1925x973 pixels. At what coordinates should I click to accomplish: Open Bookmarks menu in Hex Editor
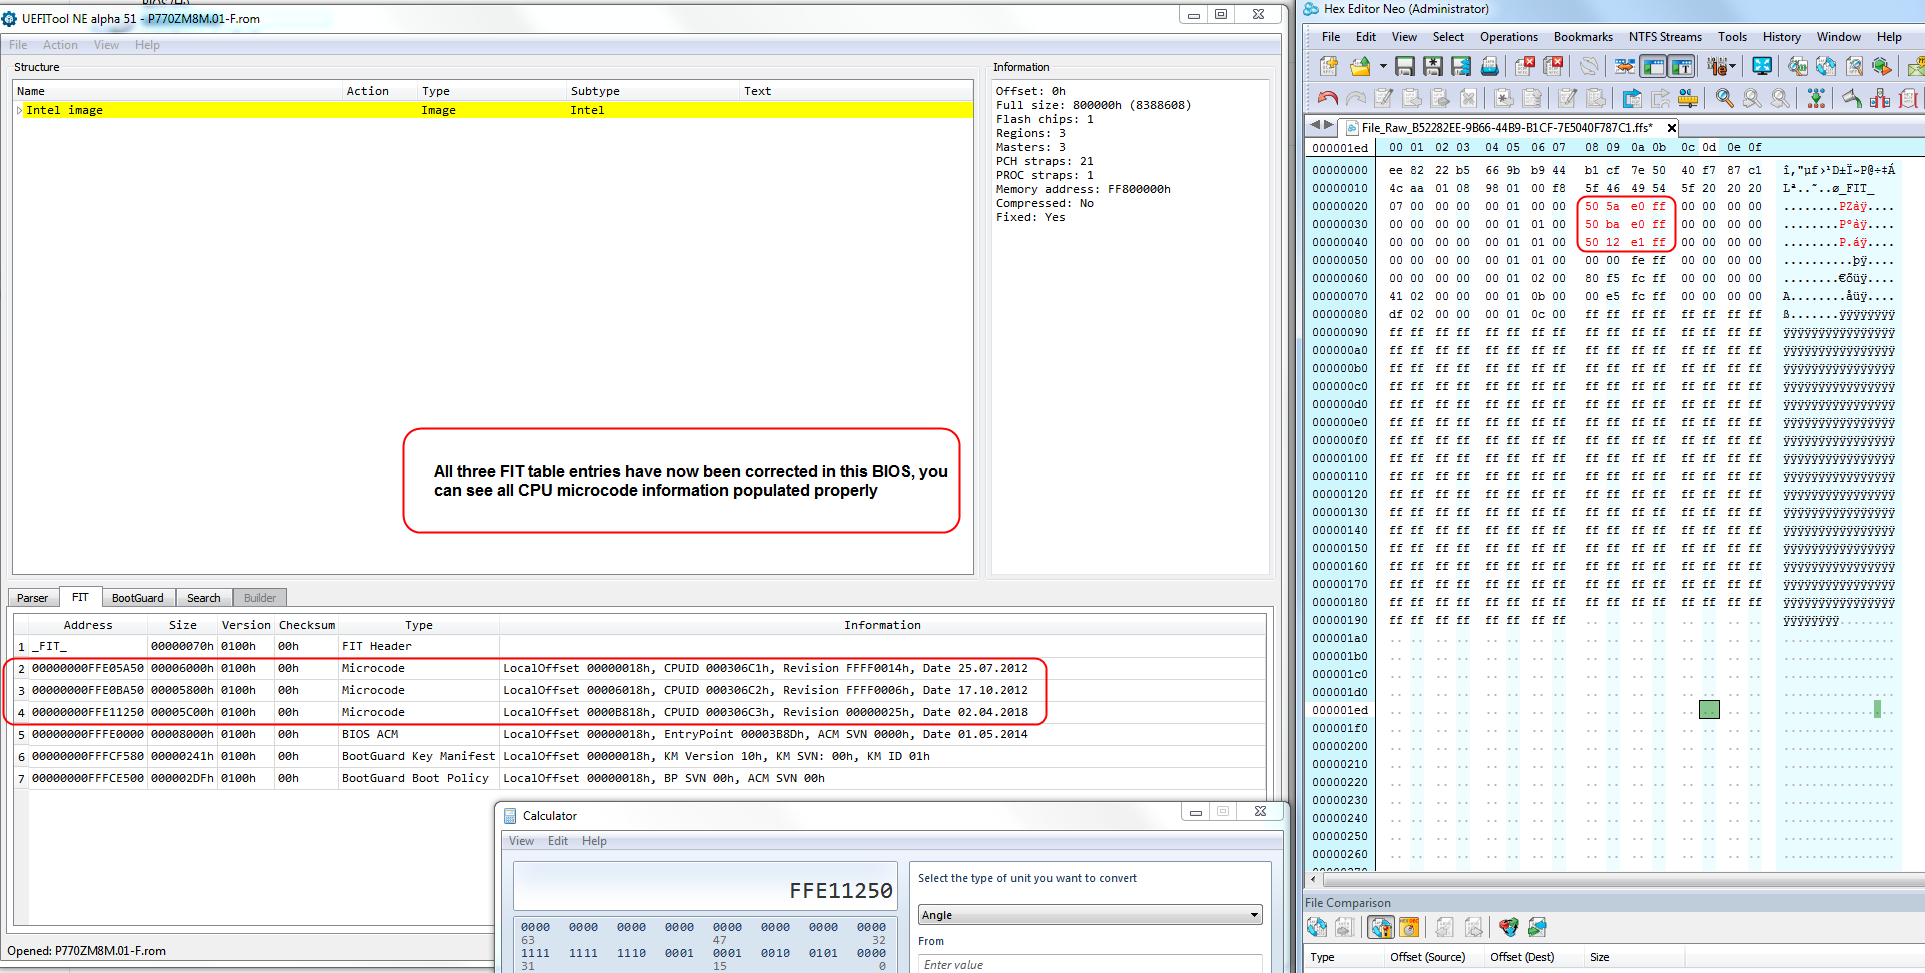point(1583,37)
